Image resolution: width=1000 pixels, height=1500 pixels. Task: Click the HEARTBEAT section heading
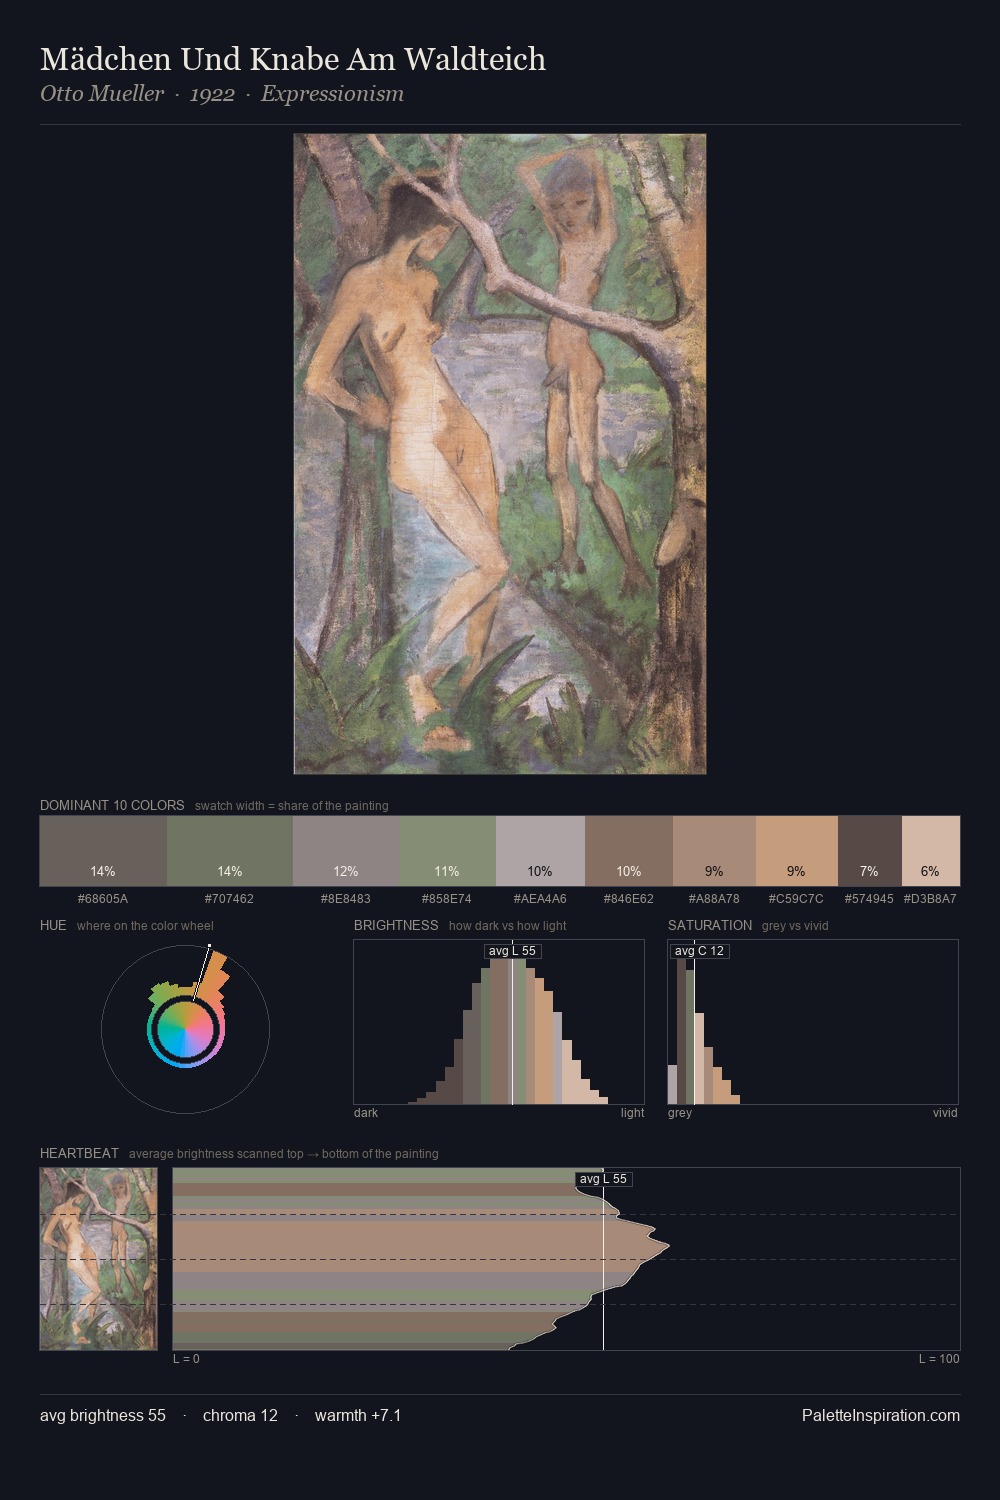click(x=79, y=1153)
